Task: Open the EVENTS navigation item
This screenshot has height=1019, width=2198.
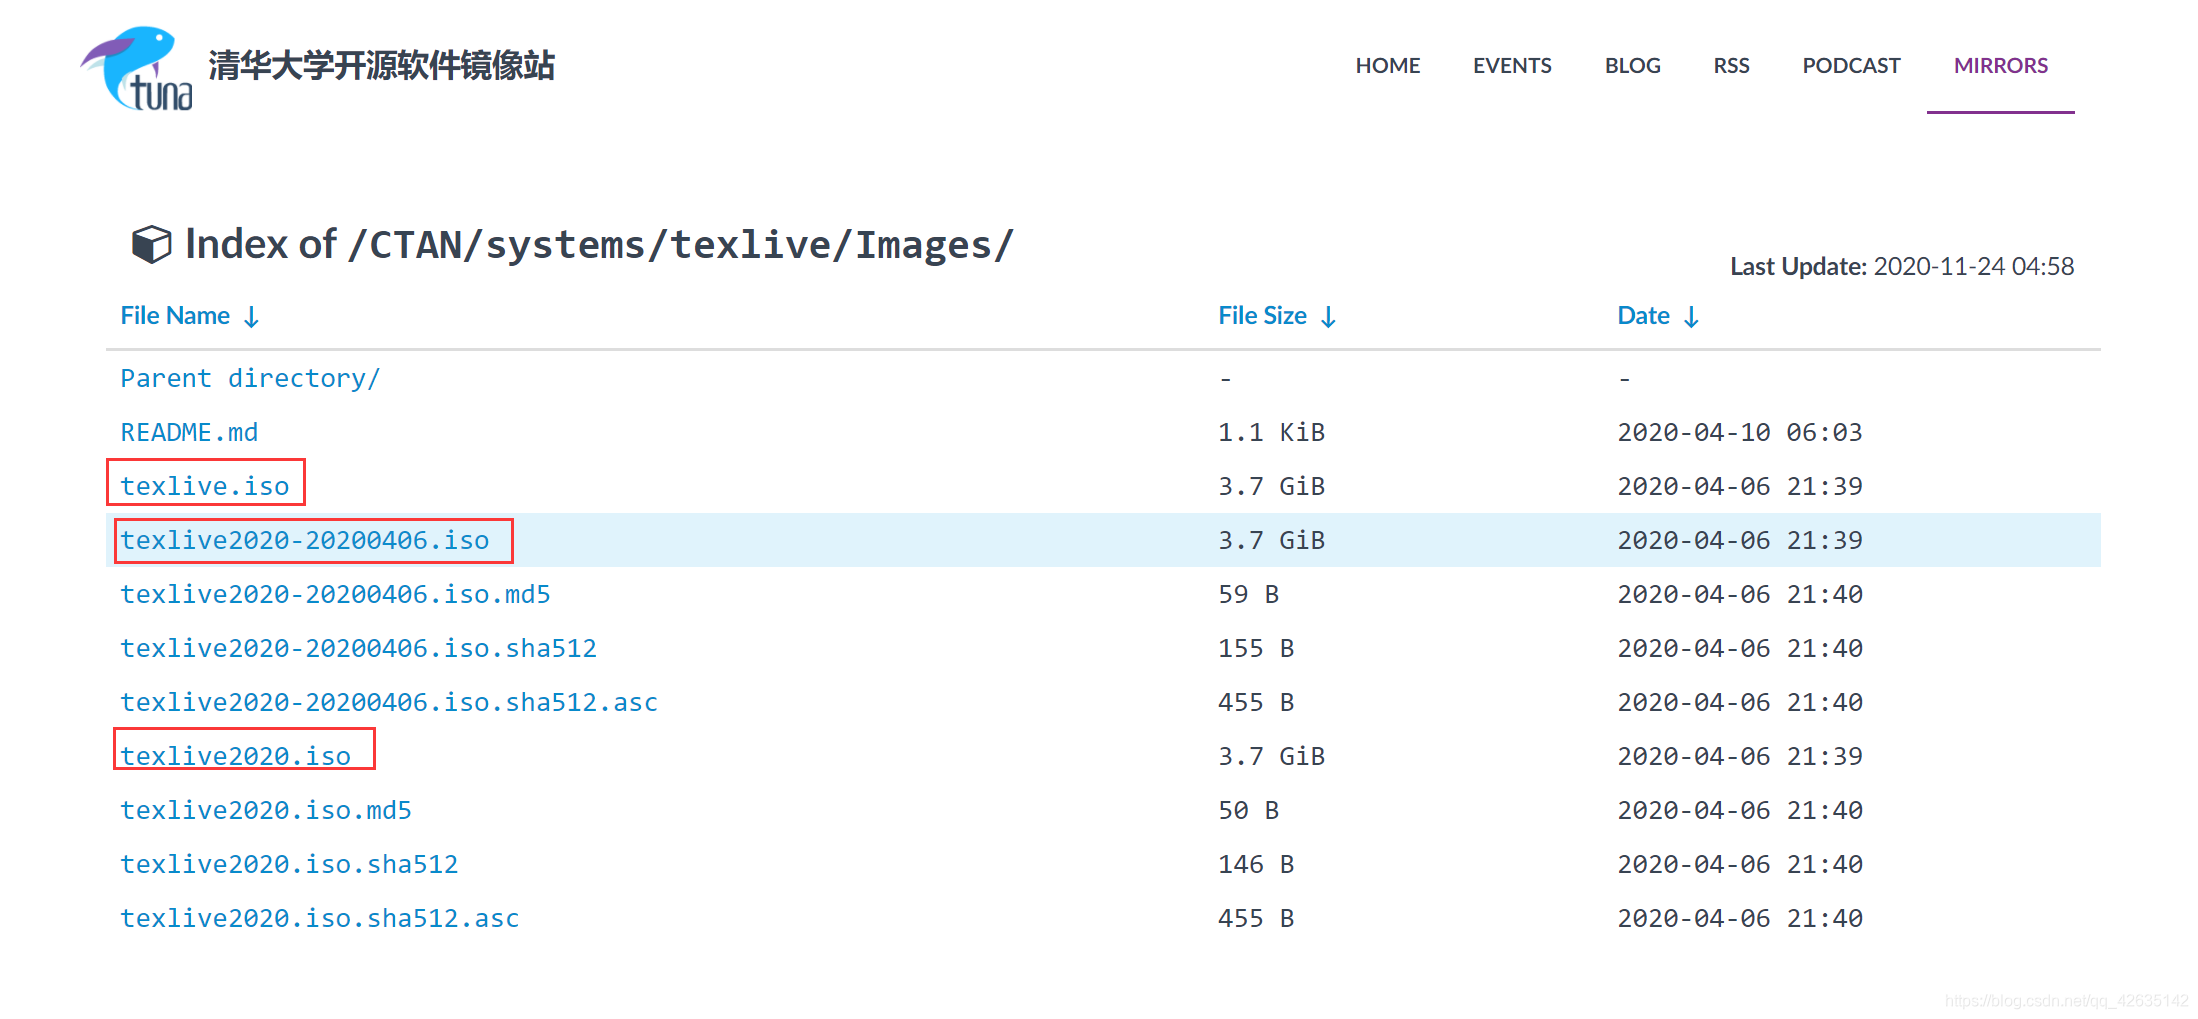Action: click(1512, 66)
